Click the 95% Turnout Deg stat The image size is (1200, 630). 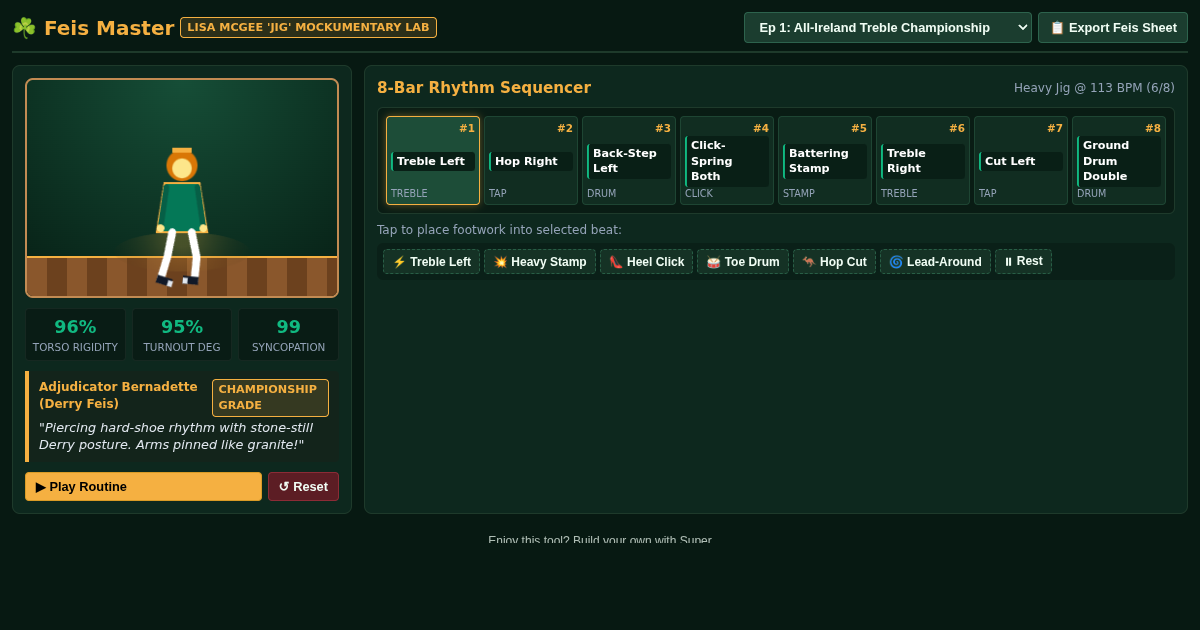[x=182, y=335]
